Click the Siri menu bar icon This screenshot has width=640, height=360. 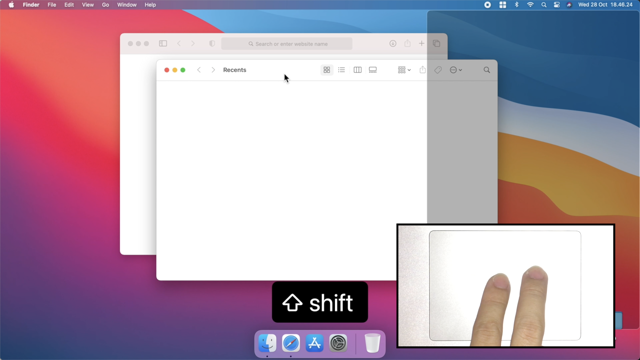coord(569,5)
